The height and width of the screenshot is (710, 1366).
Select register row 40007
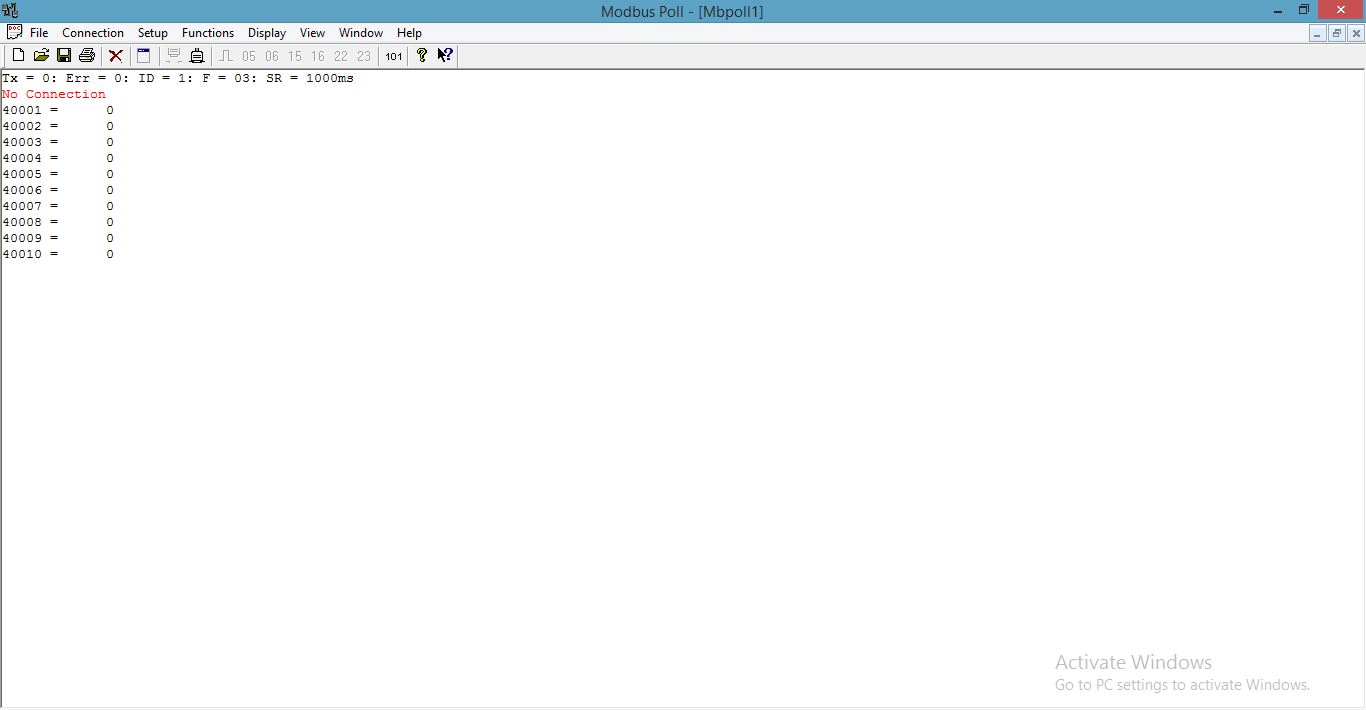pyautogui.click(x=58, y=206)
